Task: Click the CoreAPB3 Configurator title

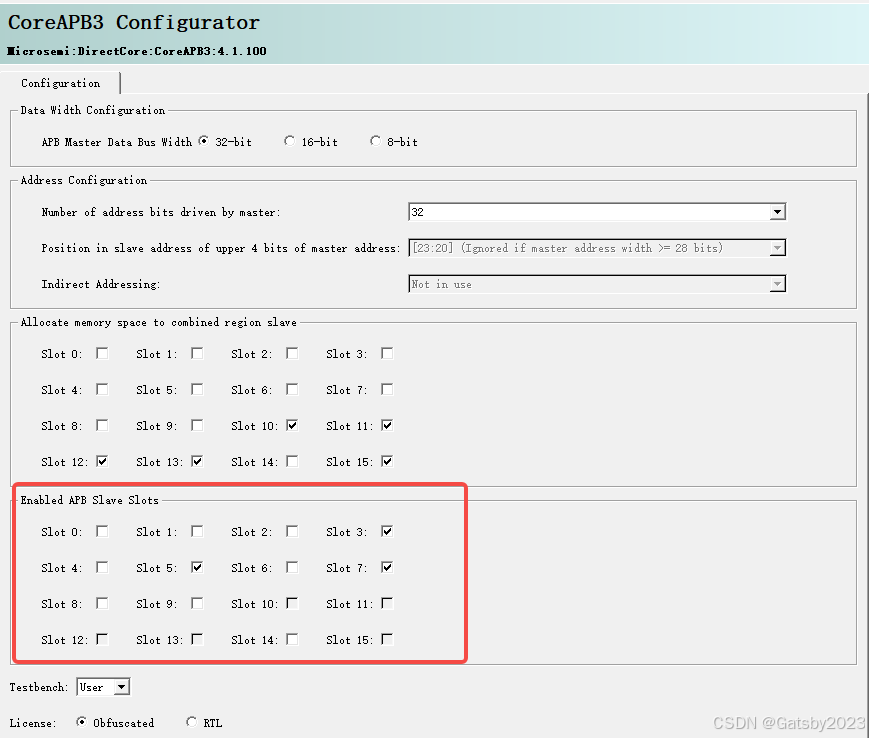Action: click(134, 23)
